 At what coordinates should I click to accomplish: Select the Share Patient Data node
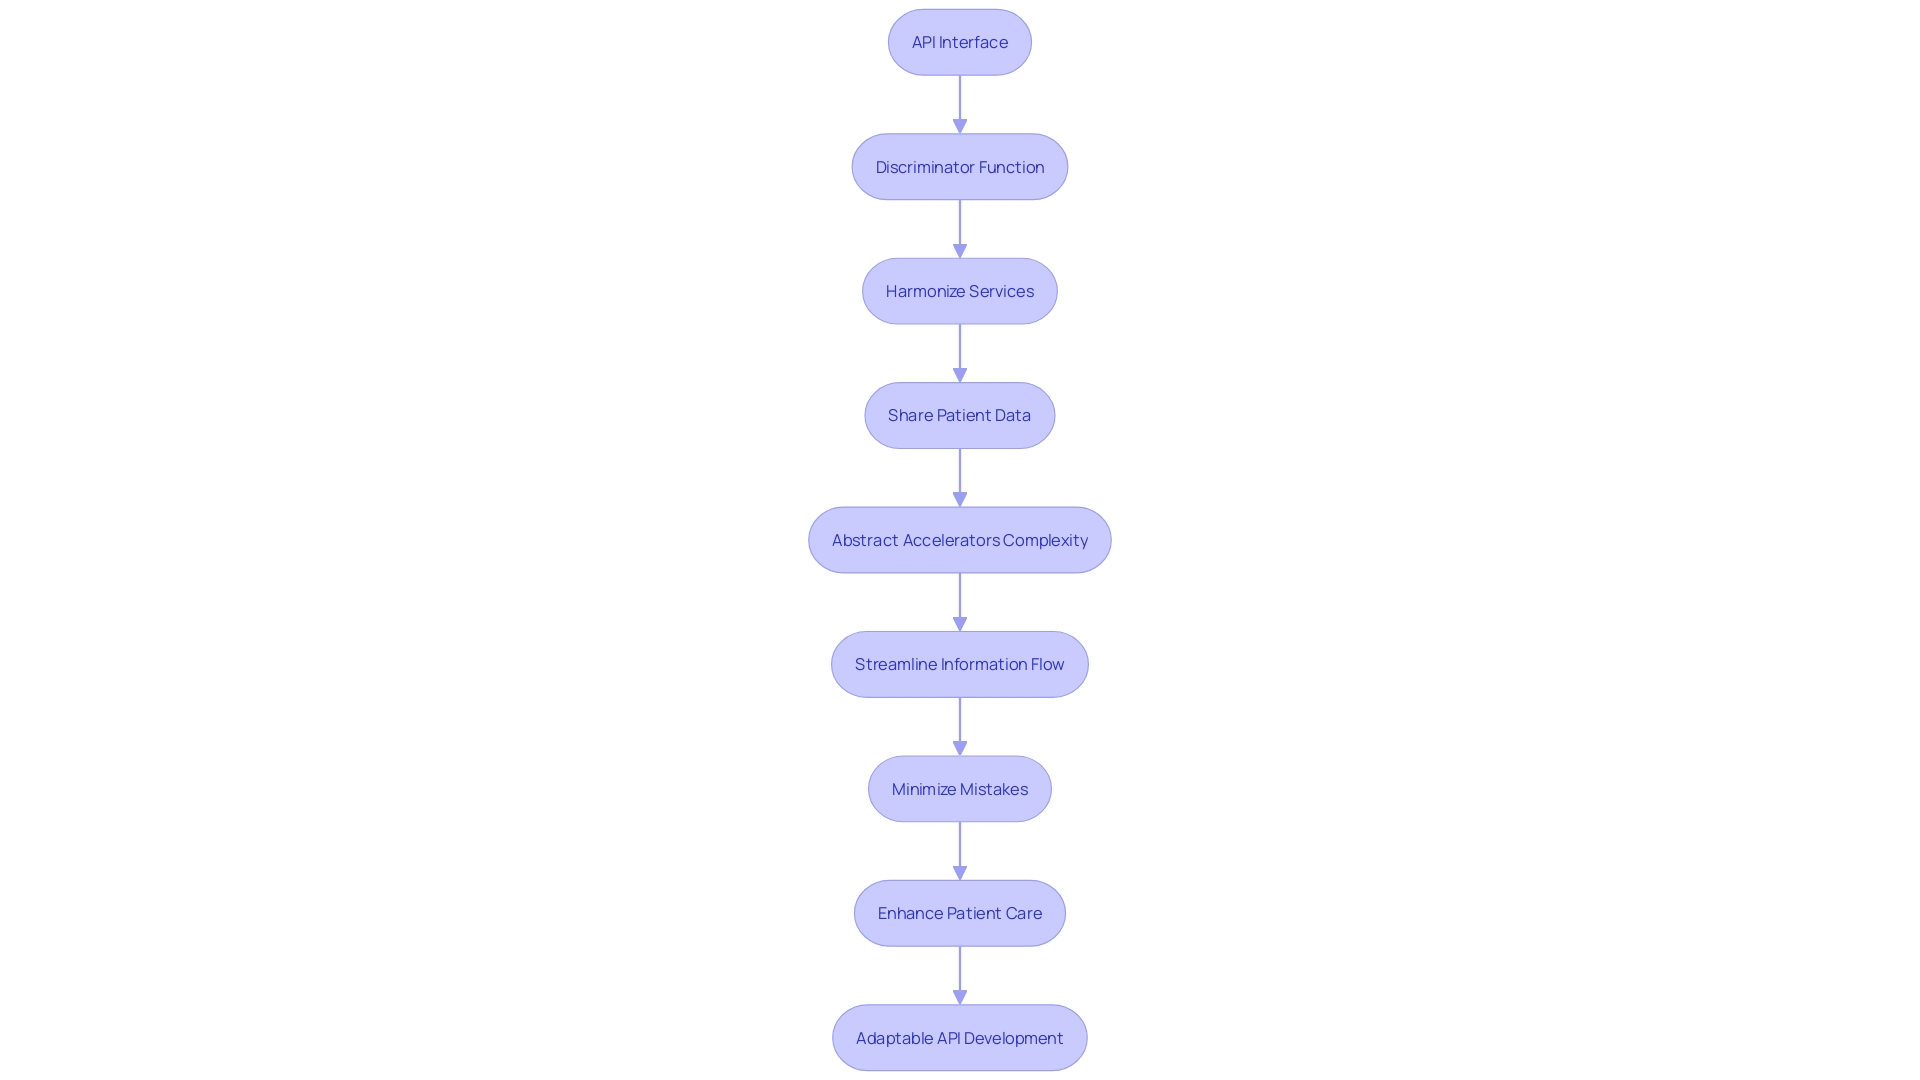(959, 415)
